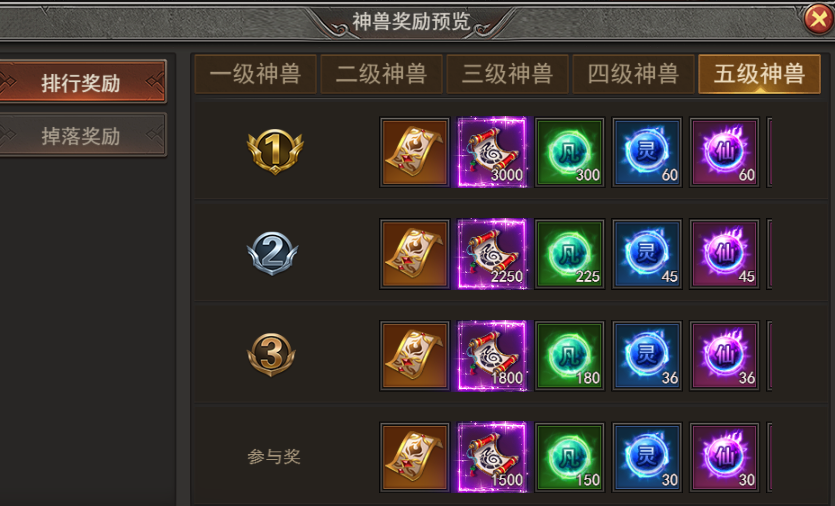
Task: Click the golden ticket in the 参与奖 row
Action: pyautogui.click(x=414, y=457)
